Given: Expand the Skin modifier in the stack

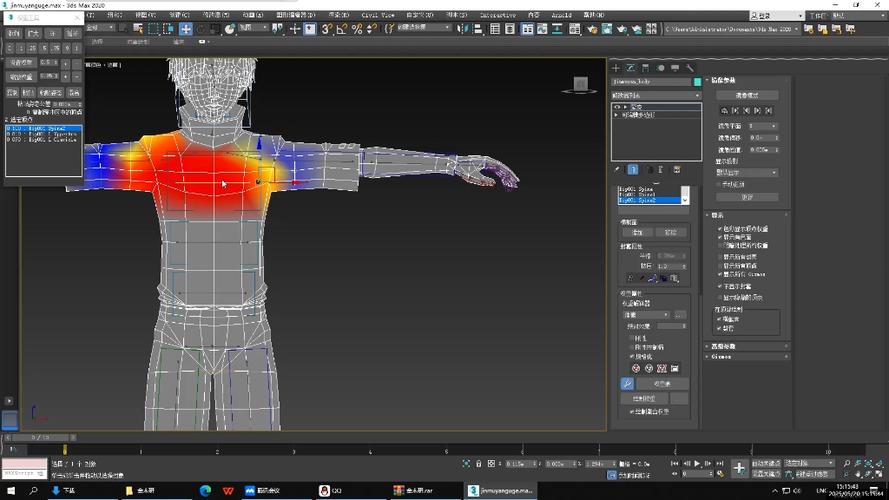Looking at the screenshot, I should 626,107.
